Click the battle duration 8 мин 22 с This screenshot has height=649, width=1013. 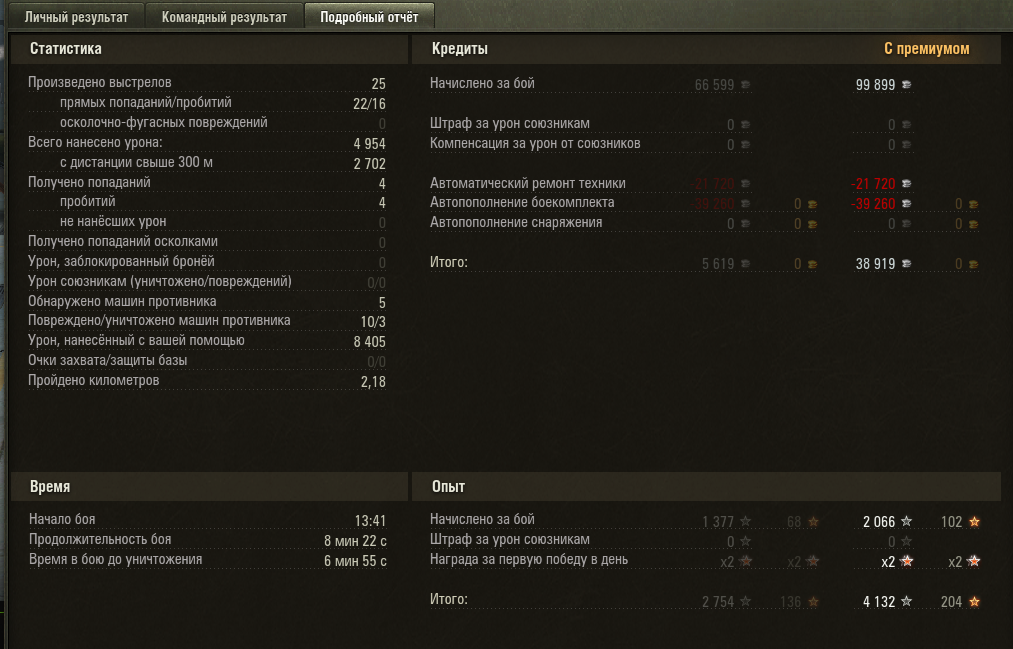click(x=355, y=541)
